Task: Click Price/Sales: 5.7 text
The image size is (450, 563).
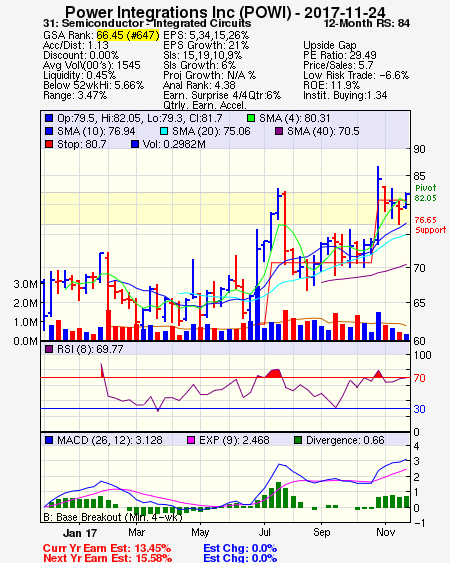Action: tap(338, 65)
